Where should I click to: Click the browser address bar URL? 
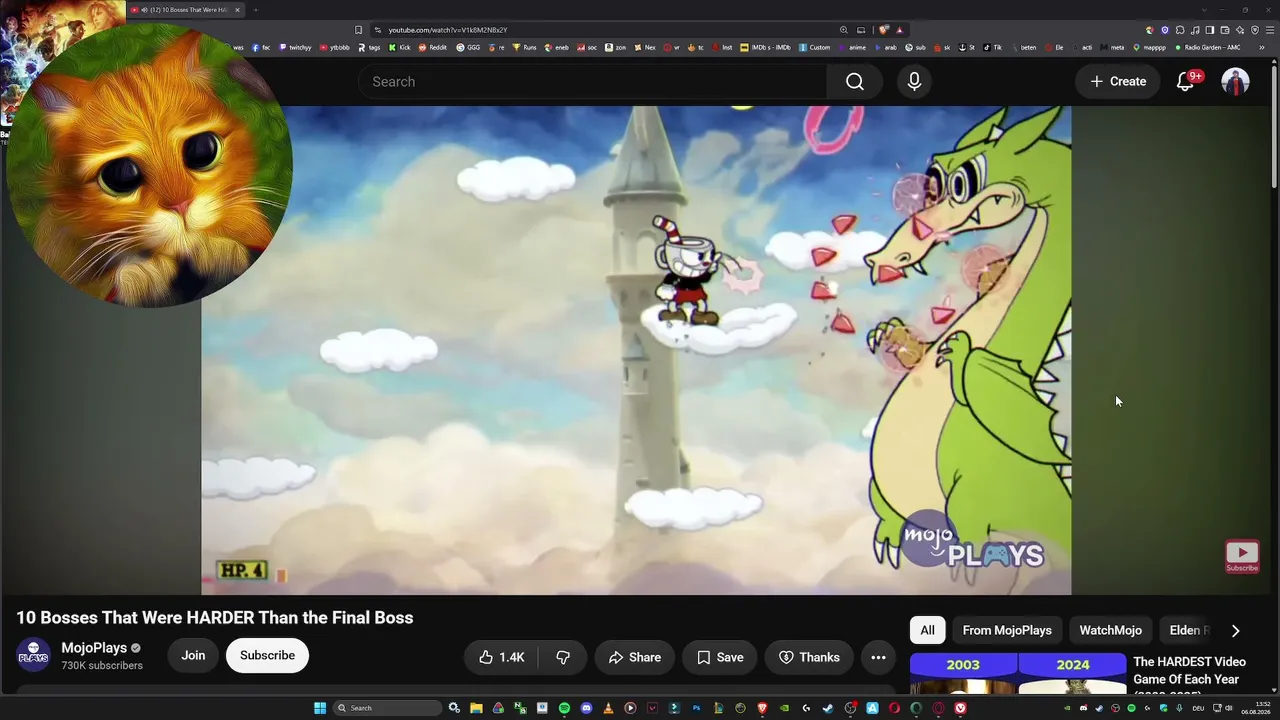click(x=448, y=30)
